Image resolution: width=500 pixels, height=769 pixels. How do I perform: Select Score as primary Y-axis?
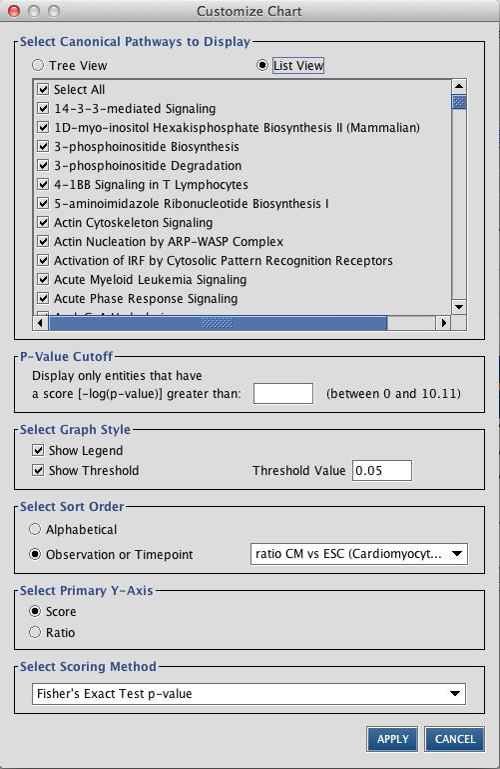coord(35,612)
